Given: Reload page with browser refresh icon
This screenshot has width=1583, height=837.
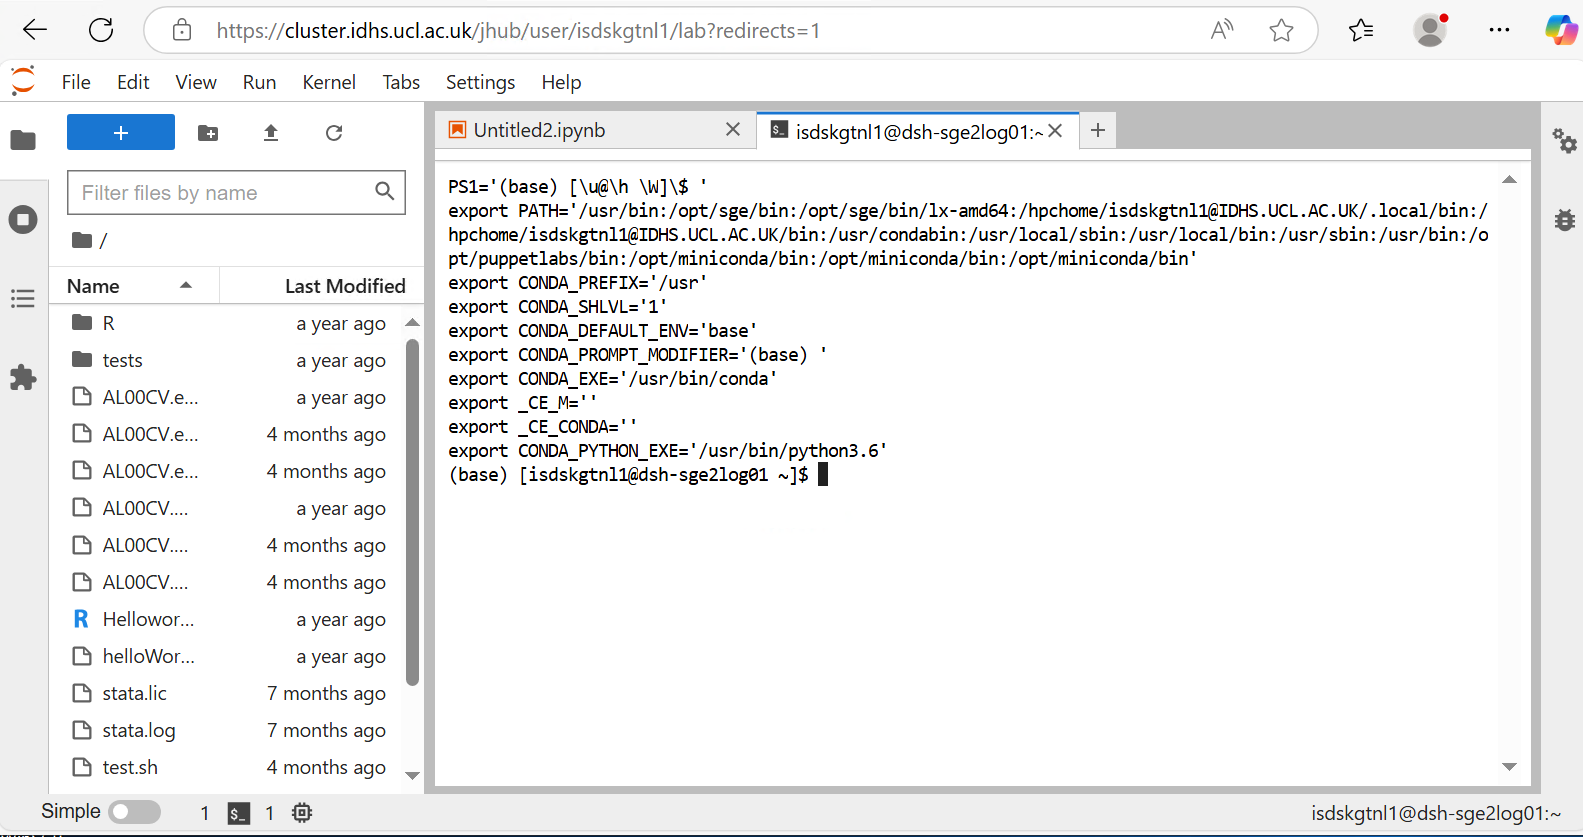Looking at the screenshot, I should (101, 30).
